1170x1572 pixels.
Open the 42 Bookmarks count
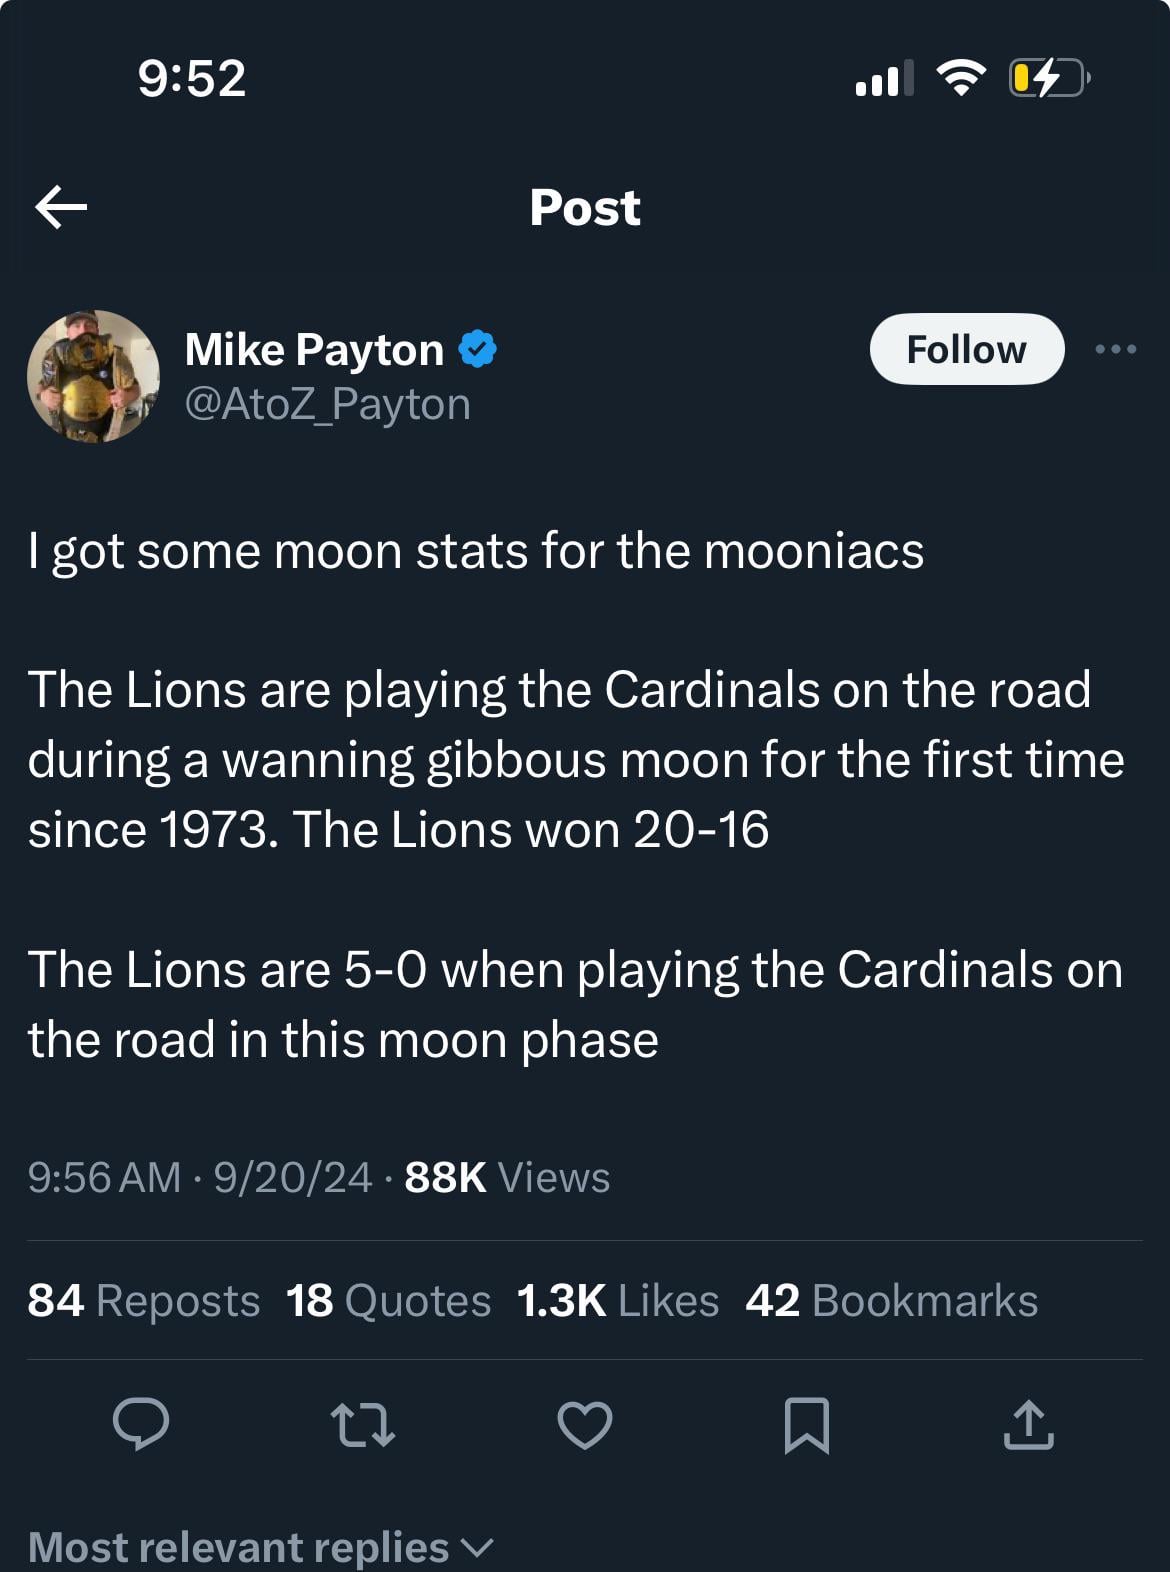click(x=891, y=1300)
